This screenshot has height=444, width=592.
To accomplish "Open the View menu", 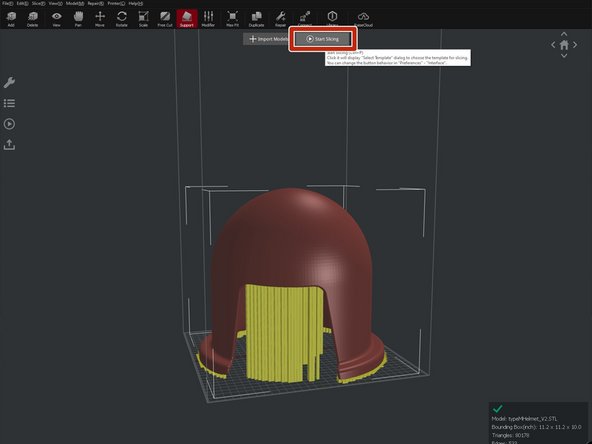I will point(56,3).
